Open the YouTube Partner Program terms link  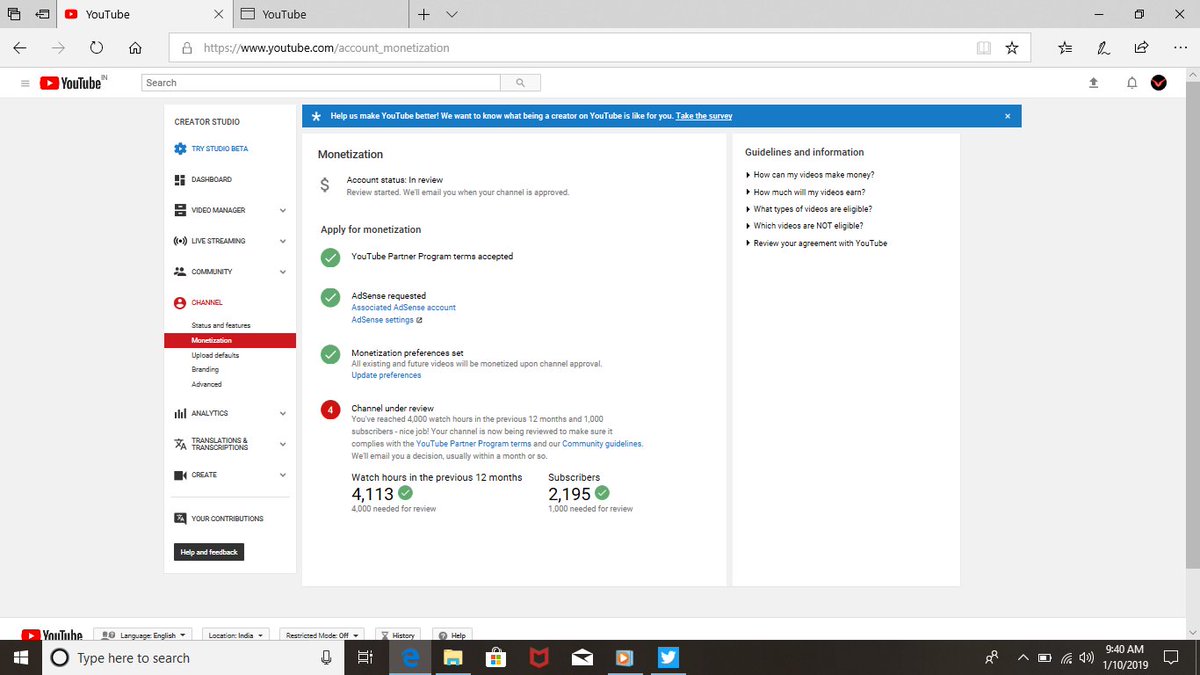(x=474, y=443)
